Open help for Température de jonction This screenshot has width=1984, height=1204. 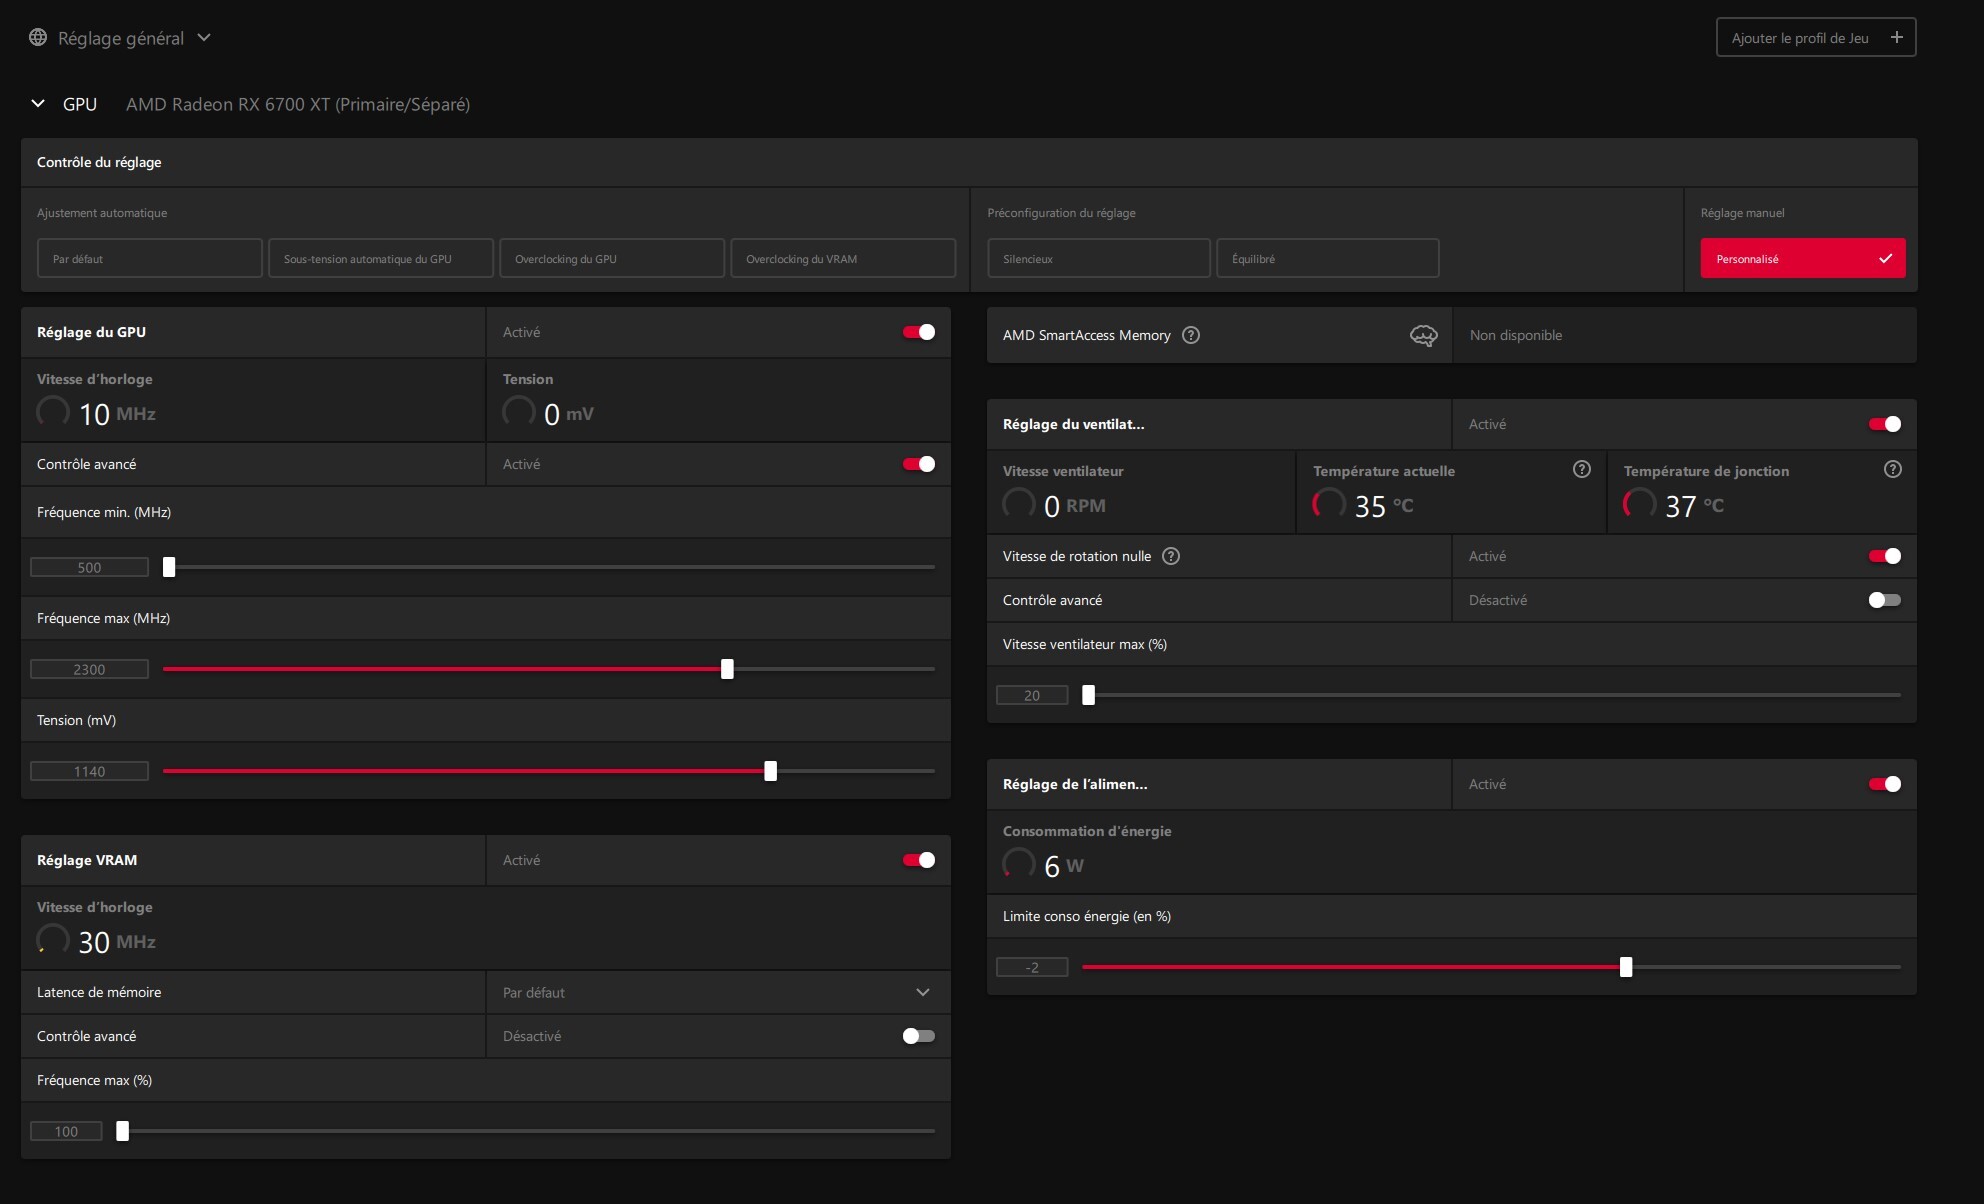coord(1892,470)
